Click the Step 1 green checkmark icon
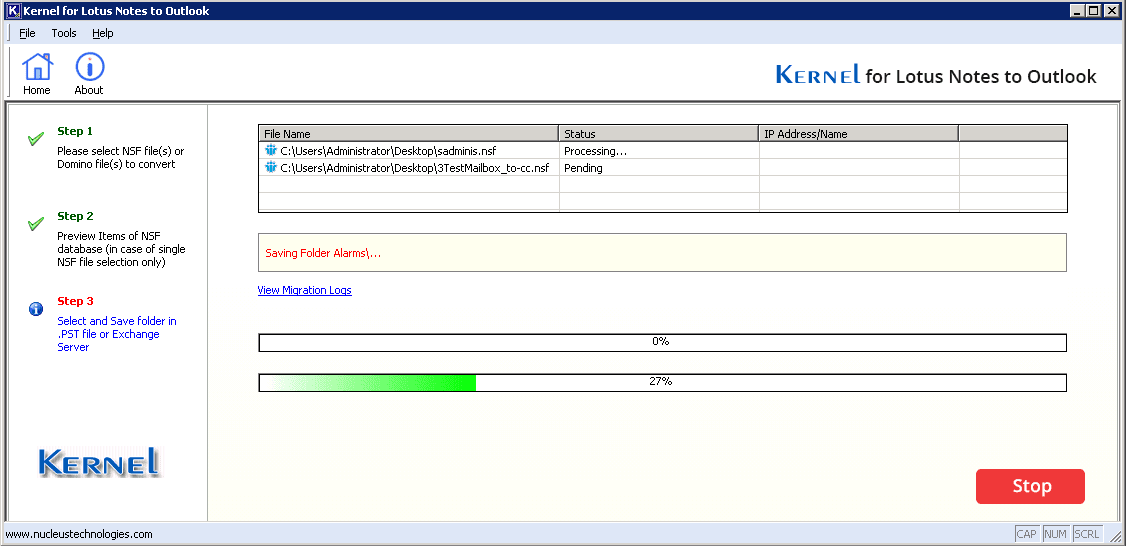 (36, 139)
